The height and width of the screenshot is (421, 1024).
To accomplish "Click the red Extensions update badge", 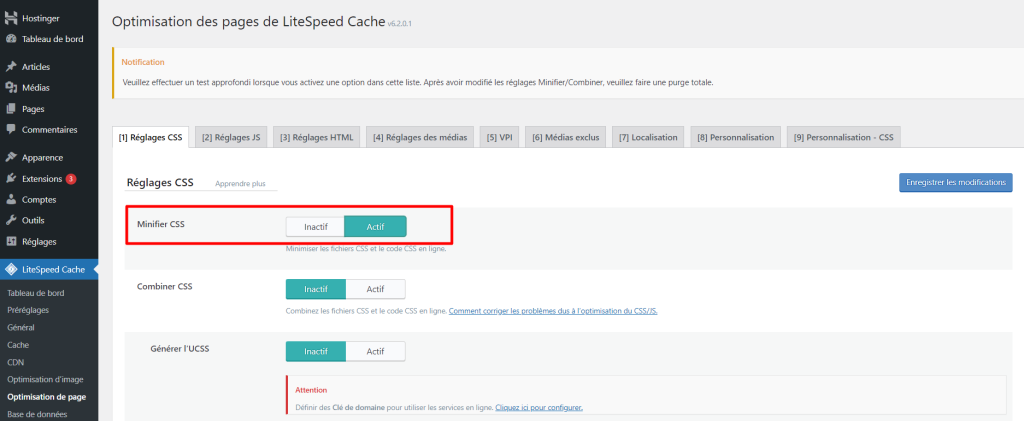I will click(x=71, y=179).
